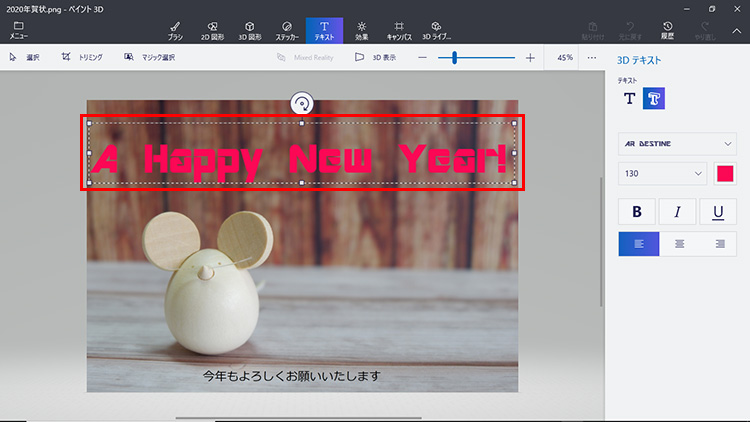Toggle bold formatting
The image size is (750, 422).
pos(637,212)
